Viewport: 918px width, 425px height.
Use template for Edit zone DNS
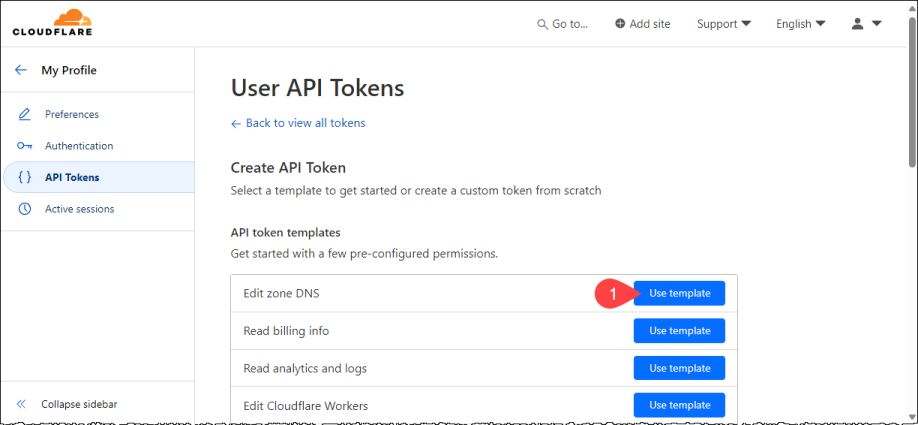679,293
